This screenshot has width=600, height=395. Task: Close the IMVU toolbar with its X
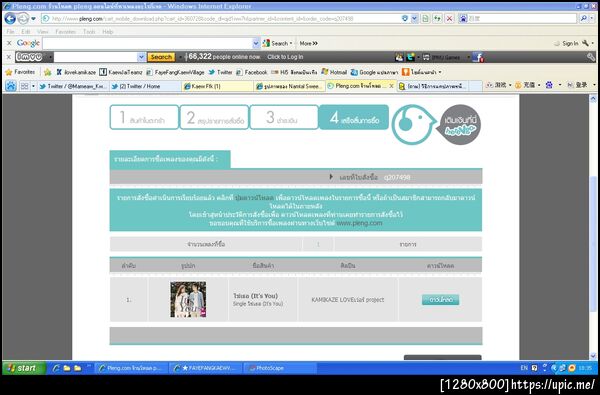pyautogui.click(x=9, y=57)
